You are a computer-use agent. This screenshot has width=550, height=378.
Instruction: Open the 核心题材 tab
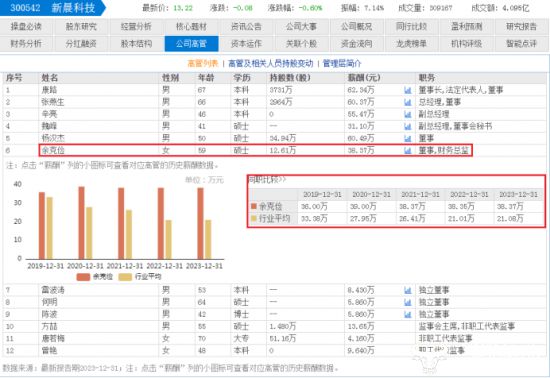(191, 26)
